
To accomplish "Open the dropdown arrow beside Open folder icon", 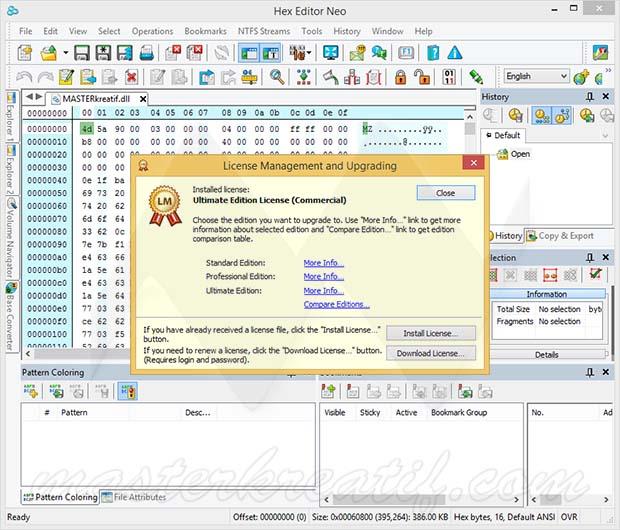I will coord(66,53).
